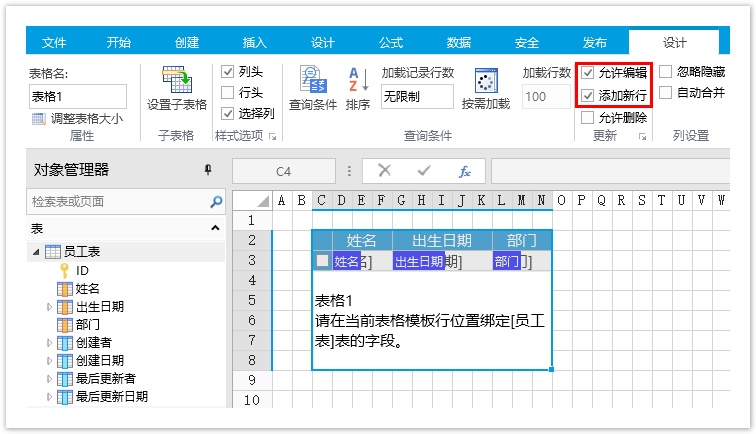
Task: Click the search magnifier in object manager
Action: coord(216,202)
